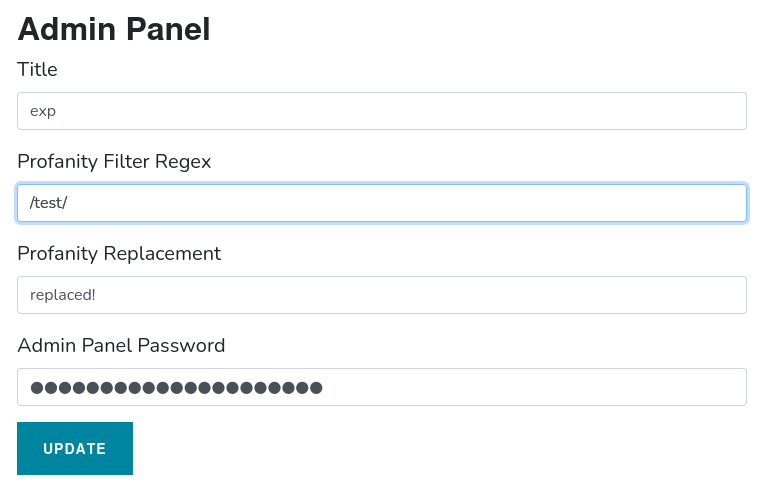Image resolution: width=765 pixels, height=484 pixels.
Task: Click the 'Title' field label
Action: tap(37, 69)
